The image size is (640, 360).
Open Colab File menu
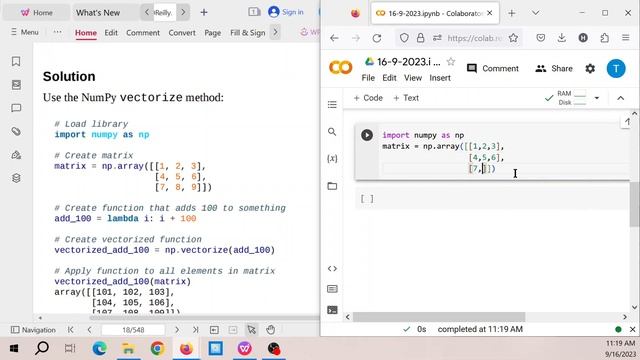coord(368,78)
